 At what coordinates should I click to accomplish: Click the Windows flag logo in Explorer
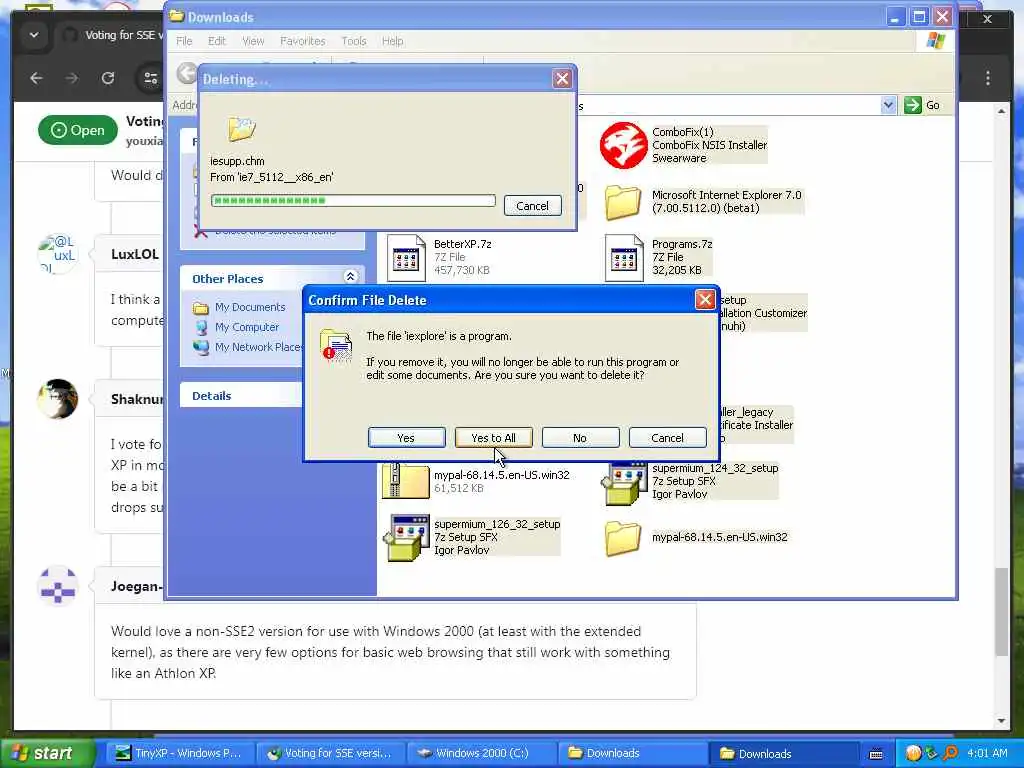coord(935,40)
